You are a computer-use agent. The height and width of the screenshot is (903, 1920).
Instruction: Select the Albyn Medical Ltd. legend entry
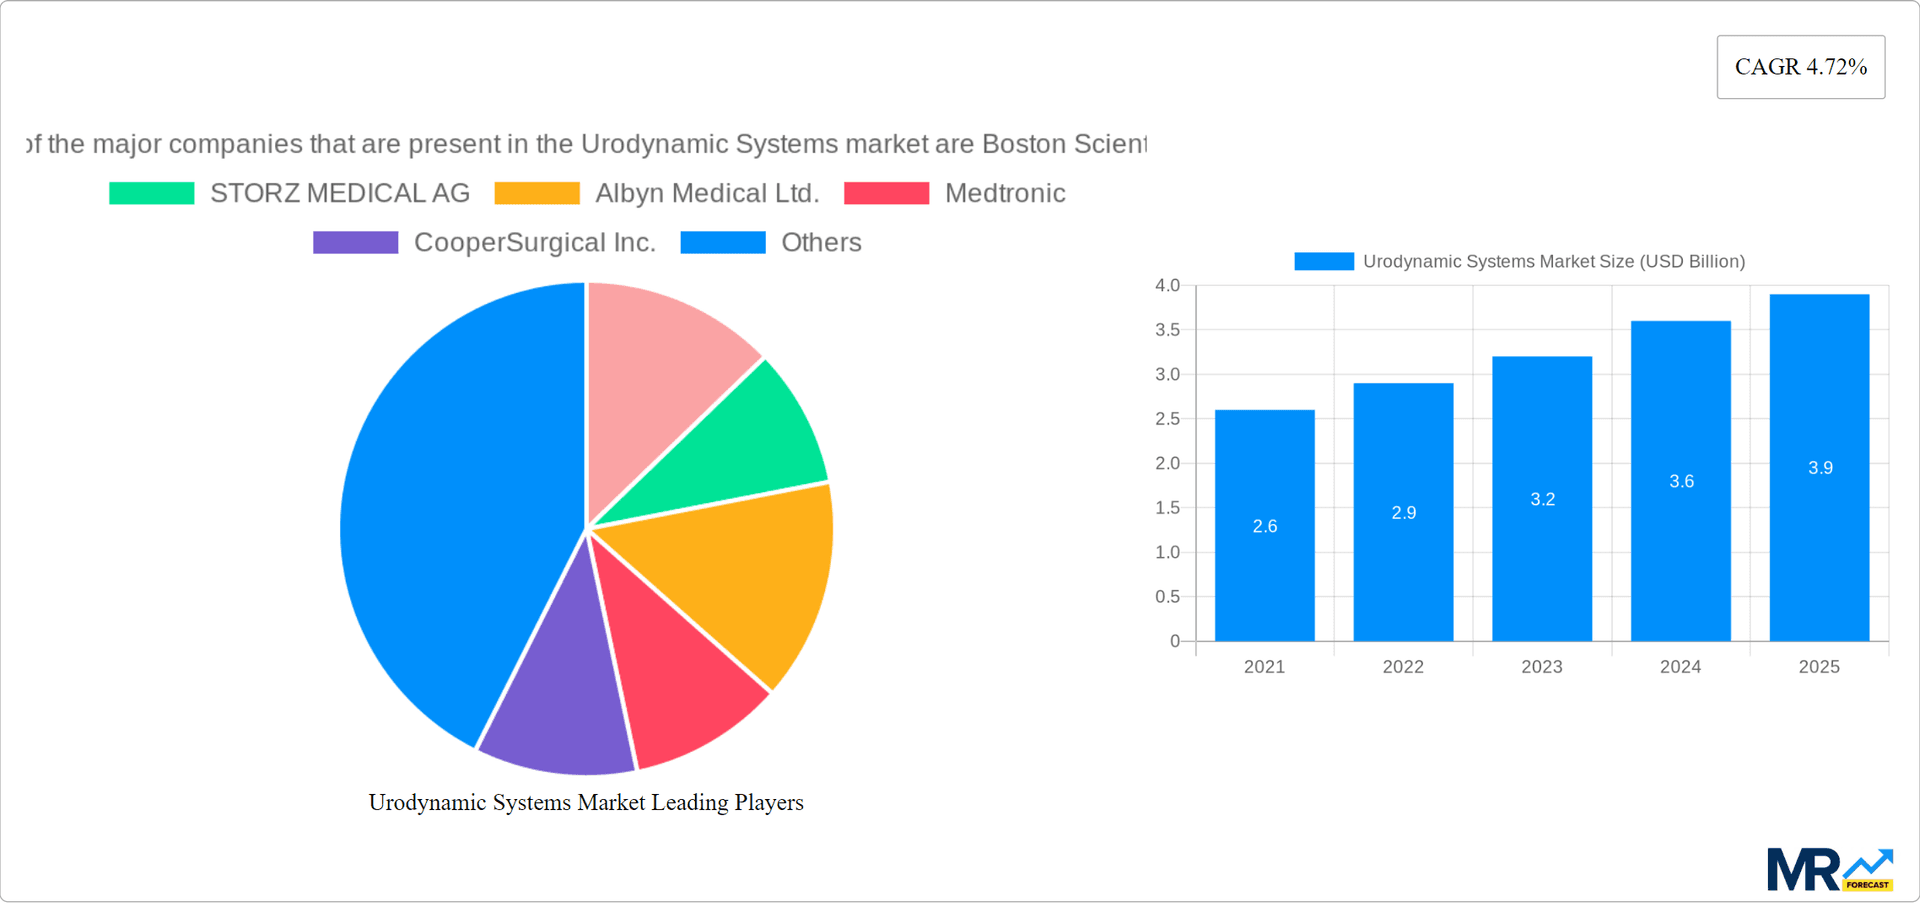coord(707,192)
